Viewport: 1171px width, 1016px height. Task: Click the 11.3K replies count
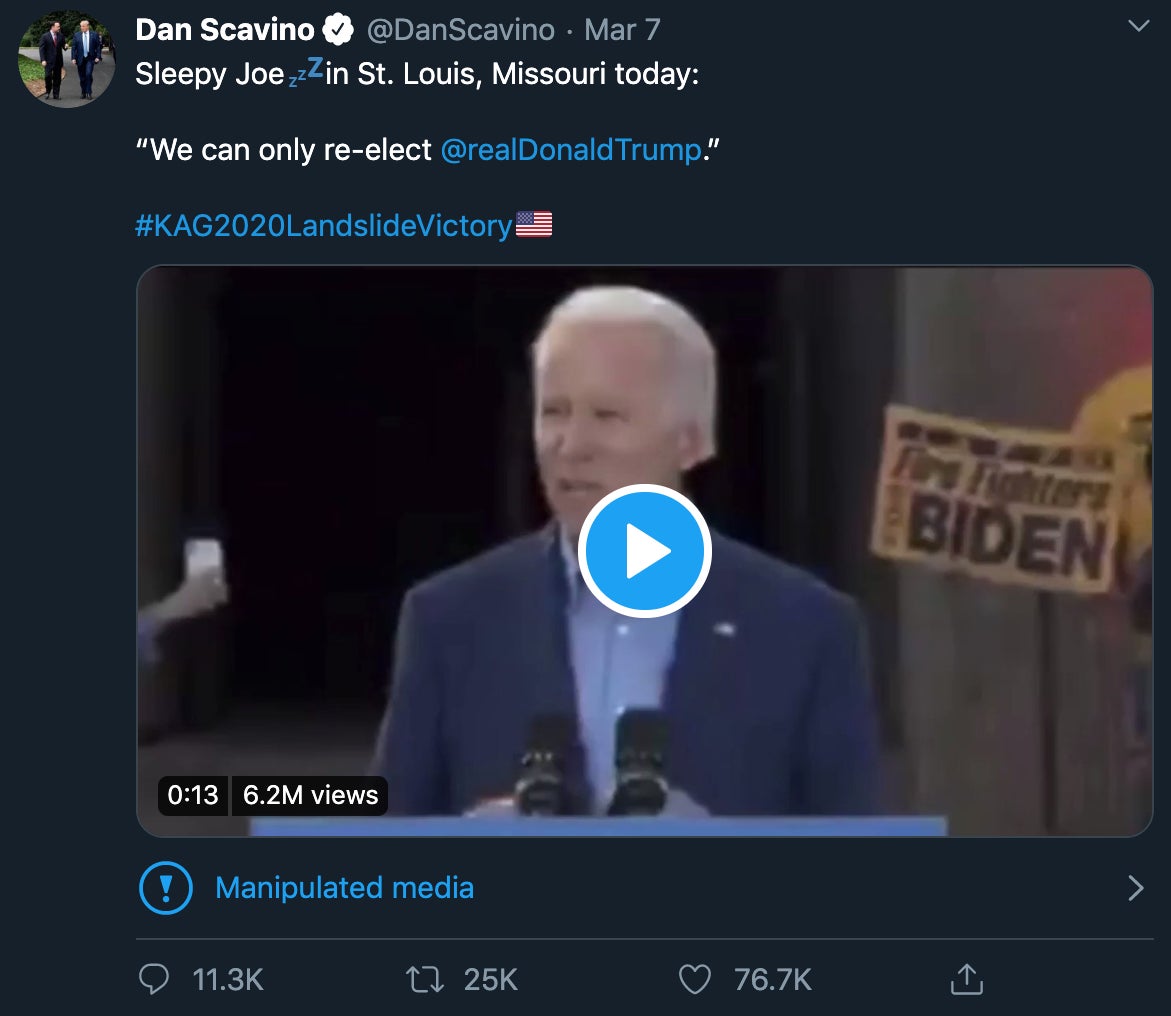pos(227,980)
